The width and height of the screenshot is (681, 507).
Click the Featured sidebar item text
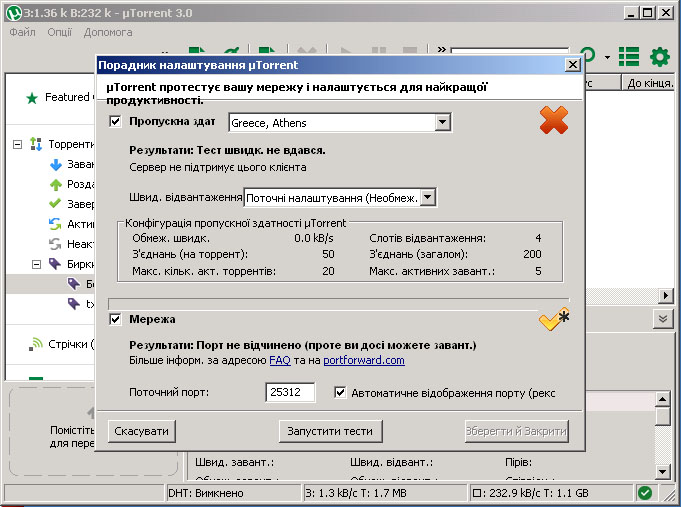tap(69, 97)
